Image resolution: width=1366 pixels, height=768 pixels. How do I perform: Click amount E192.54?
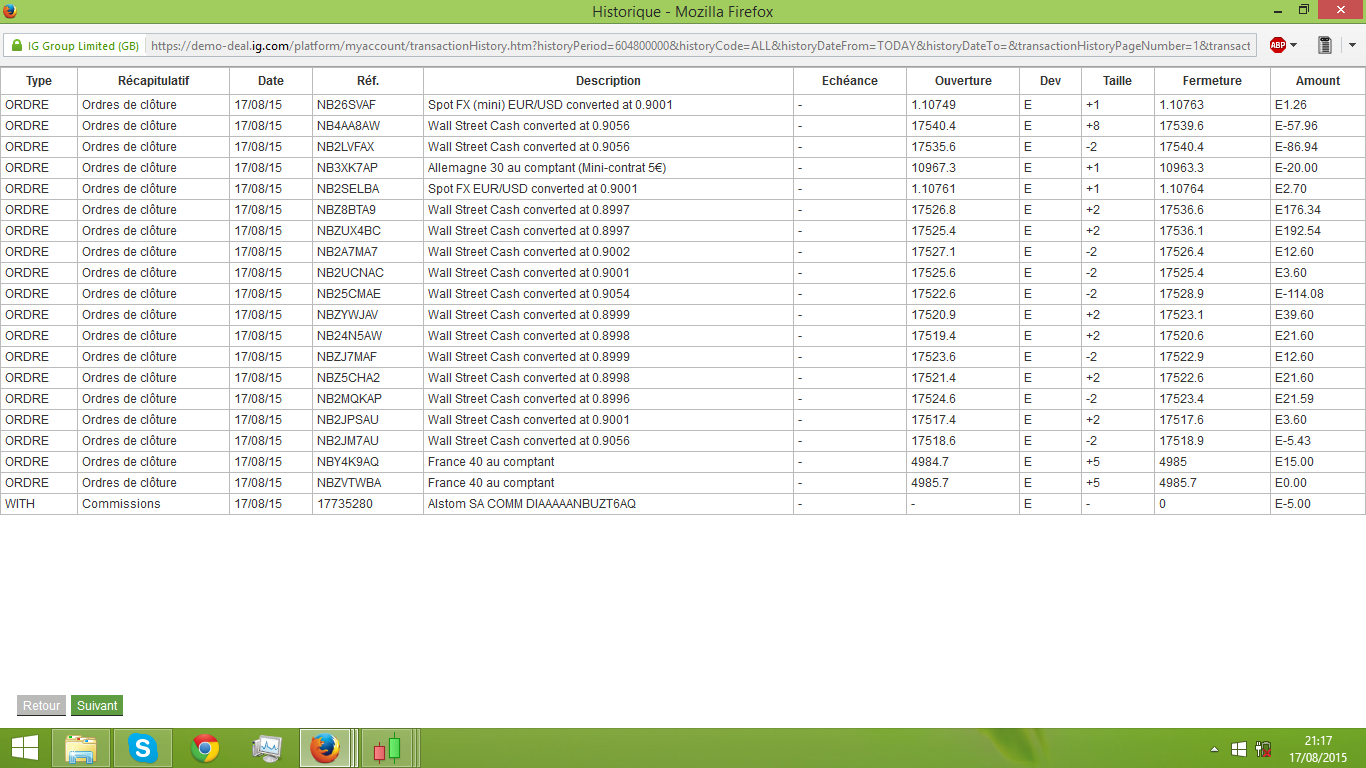coord(1297,231)
